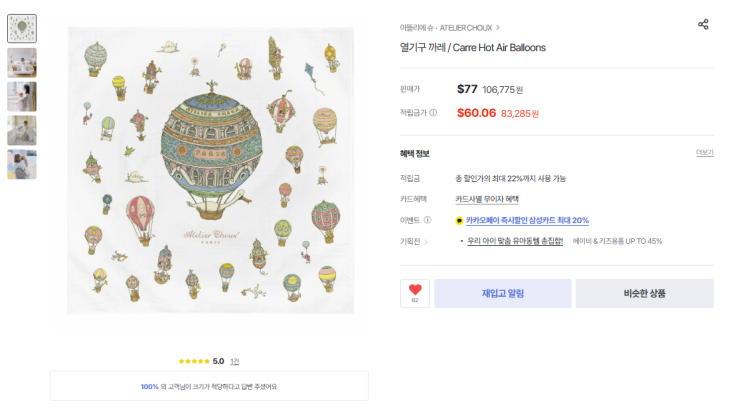Click the share icon
743x417 pixels.
(x=703, y=25)
